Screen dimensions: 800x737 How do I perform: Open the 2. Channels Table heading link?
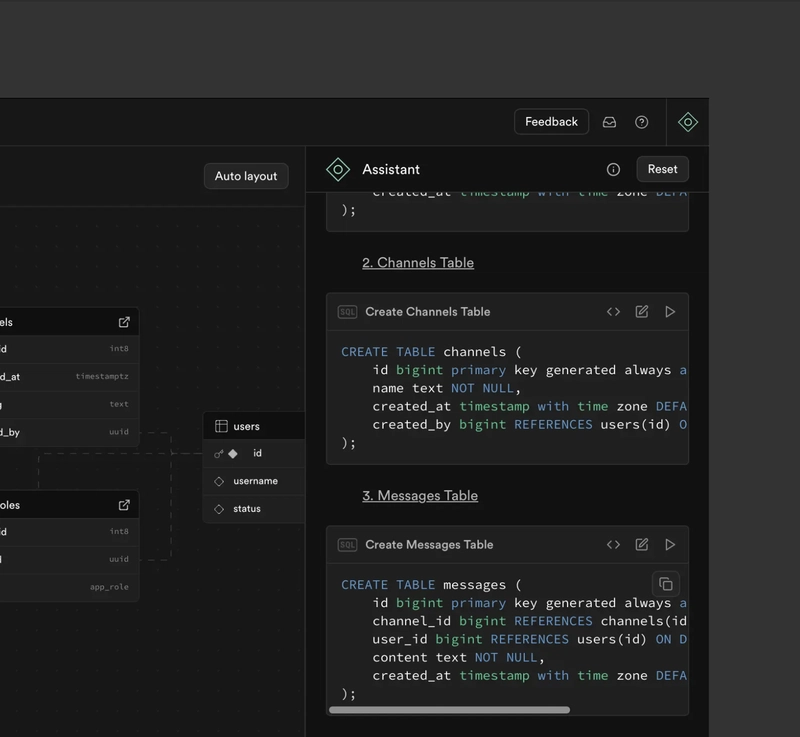(x=418, y=263)
